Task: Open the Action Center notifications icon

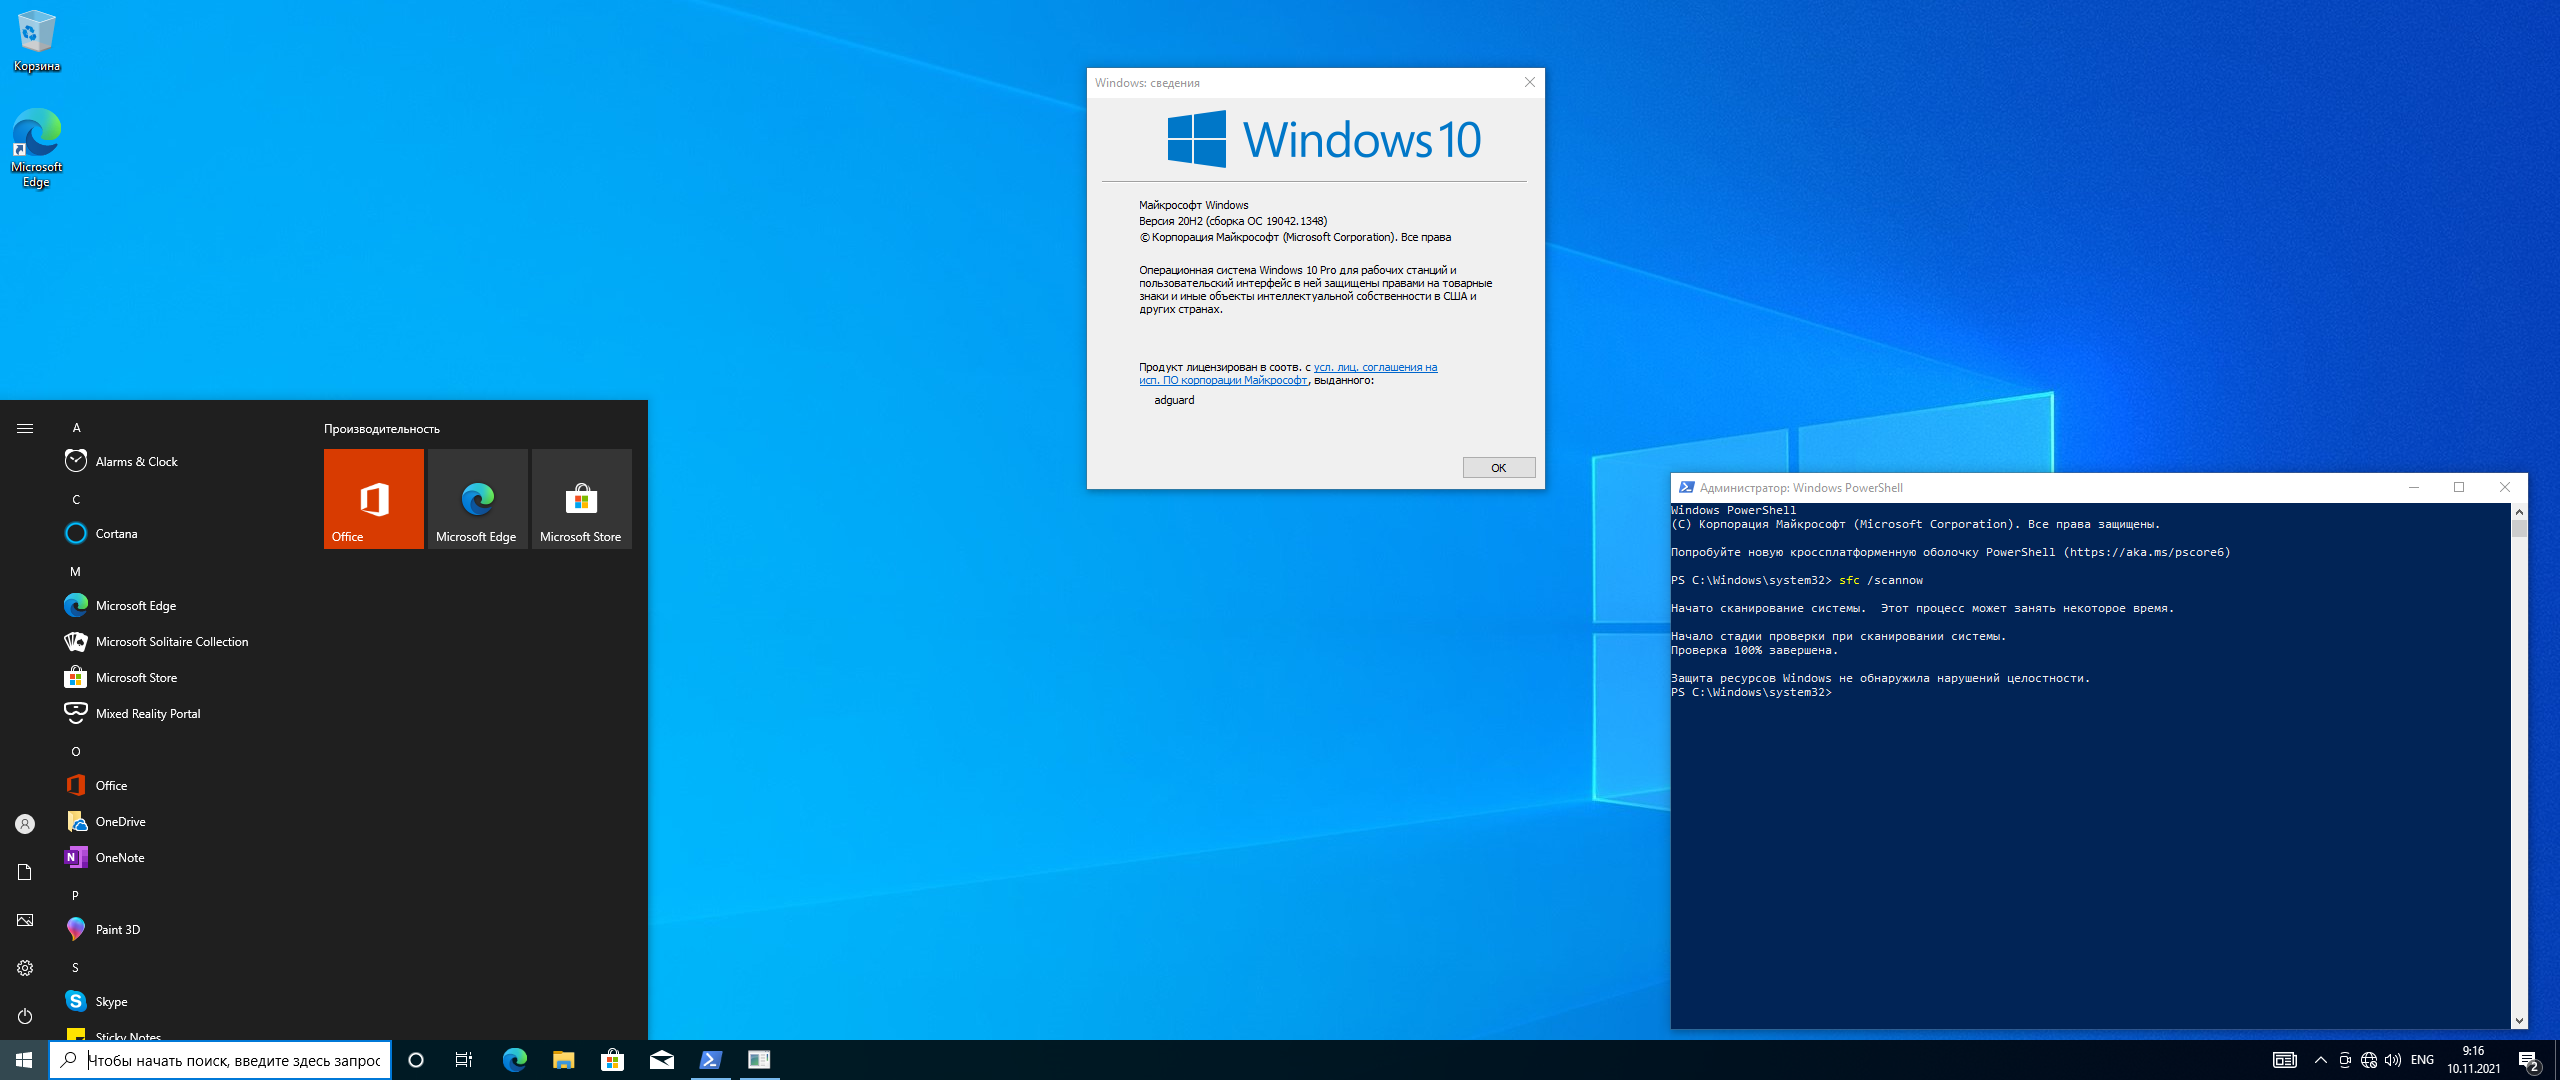Action: coord(2529,1060)
